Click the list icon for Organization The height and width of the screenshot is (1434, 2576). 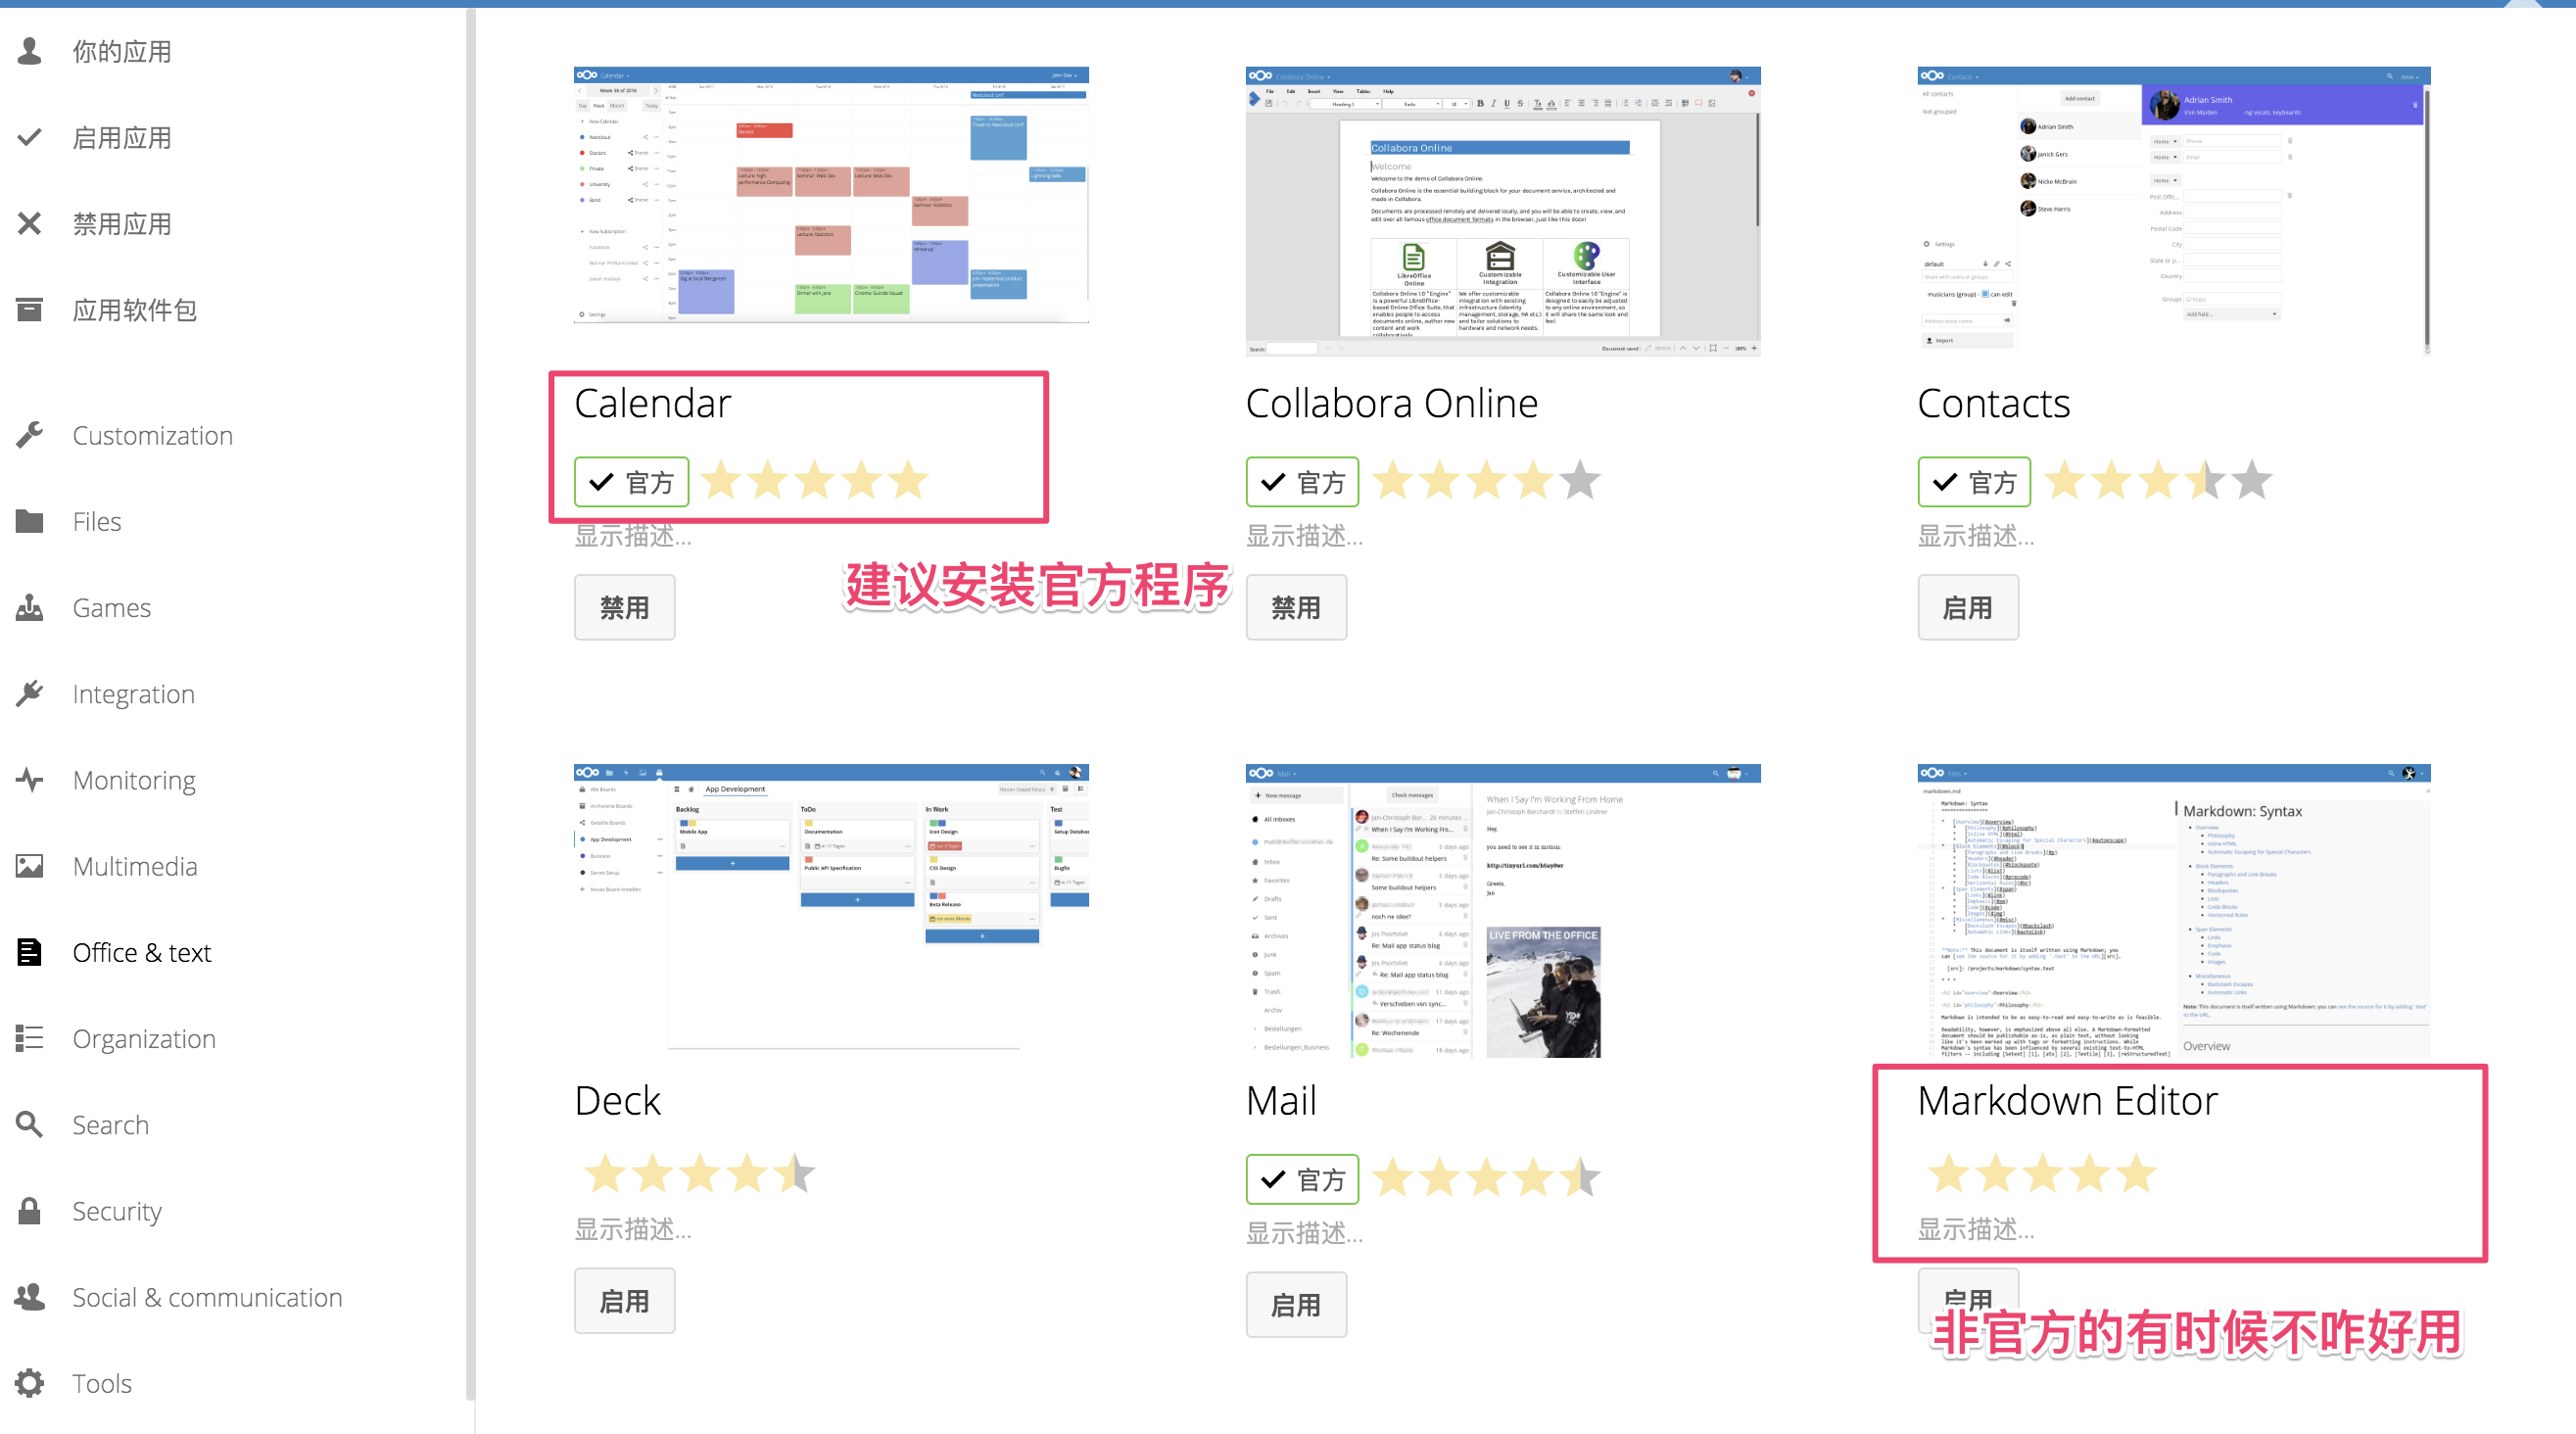(x=29, y=1038)
